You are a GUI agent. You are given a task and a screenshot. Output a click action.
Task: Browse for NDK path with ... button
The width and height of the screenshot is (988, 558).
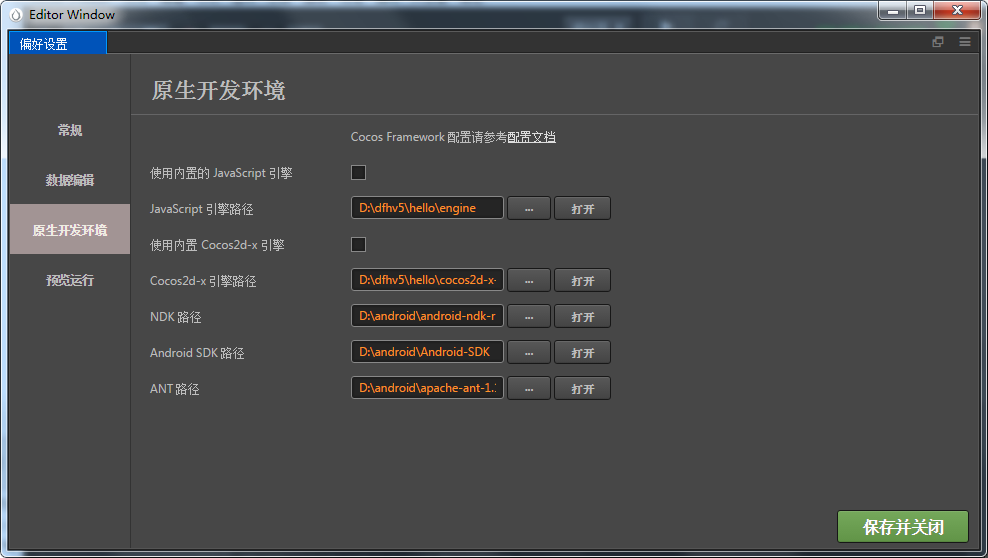pos(529,316)
